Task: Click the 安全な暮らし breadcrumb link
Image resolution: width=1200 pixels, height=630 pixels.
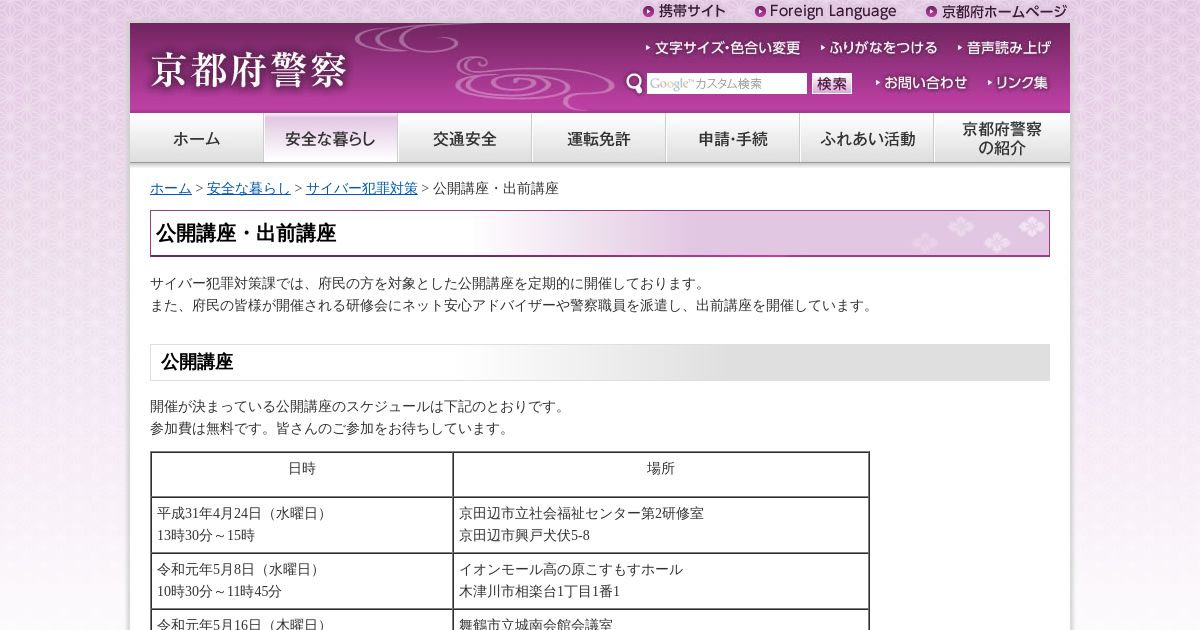Action: pos(249,188)
